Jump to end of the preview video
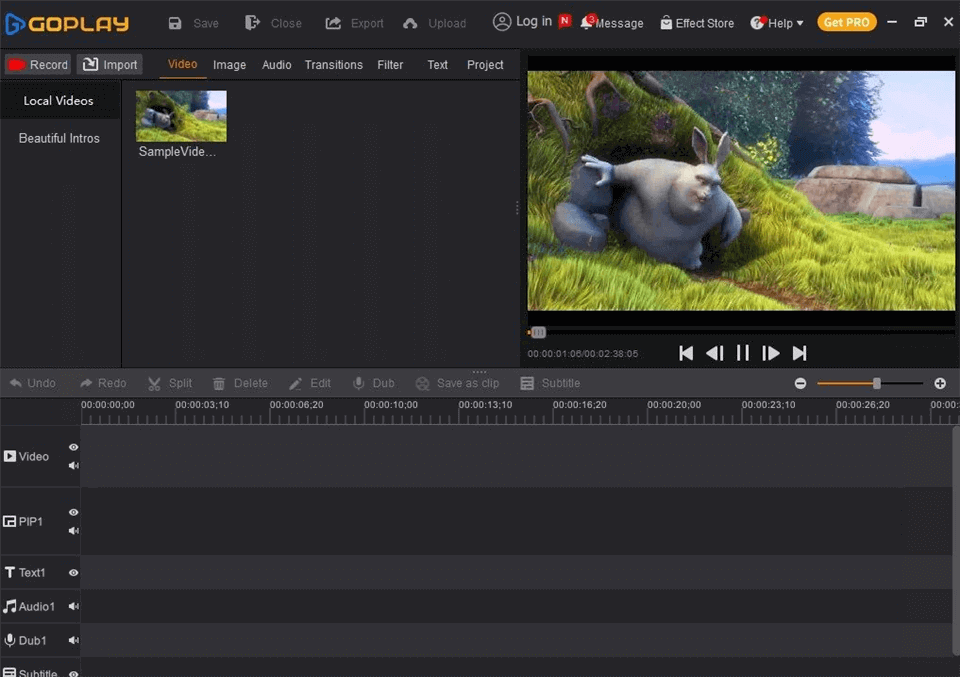 (x=799, y=353)
